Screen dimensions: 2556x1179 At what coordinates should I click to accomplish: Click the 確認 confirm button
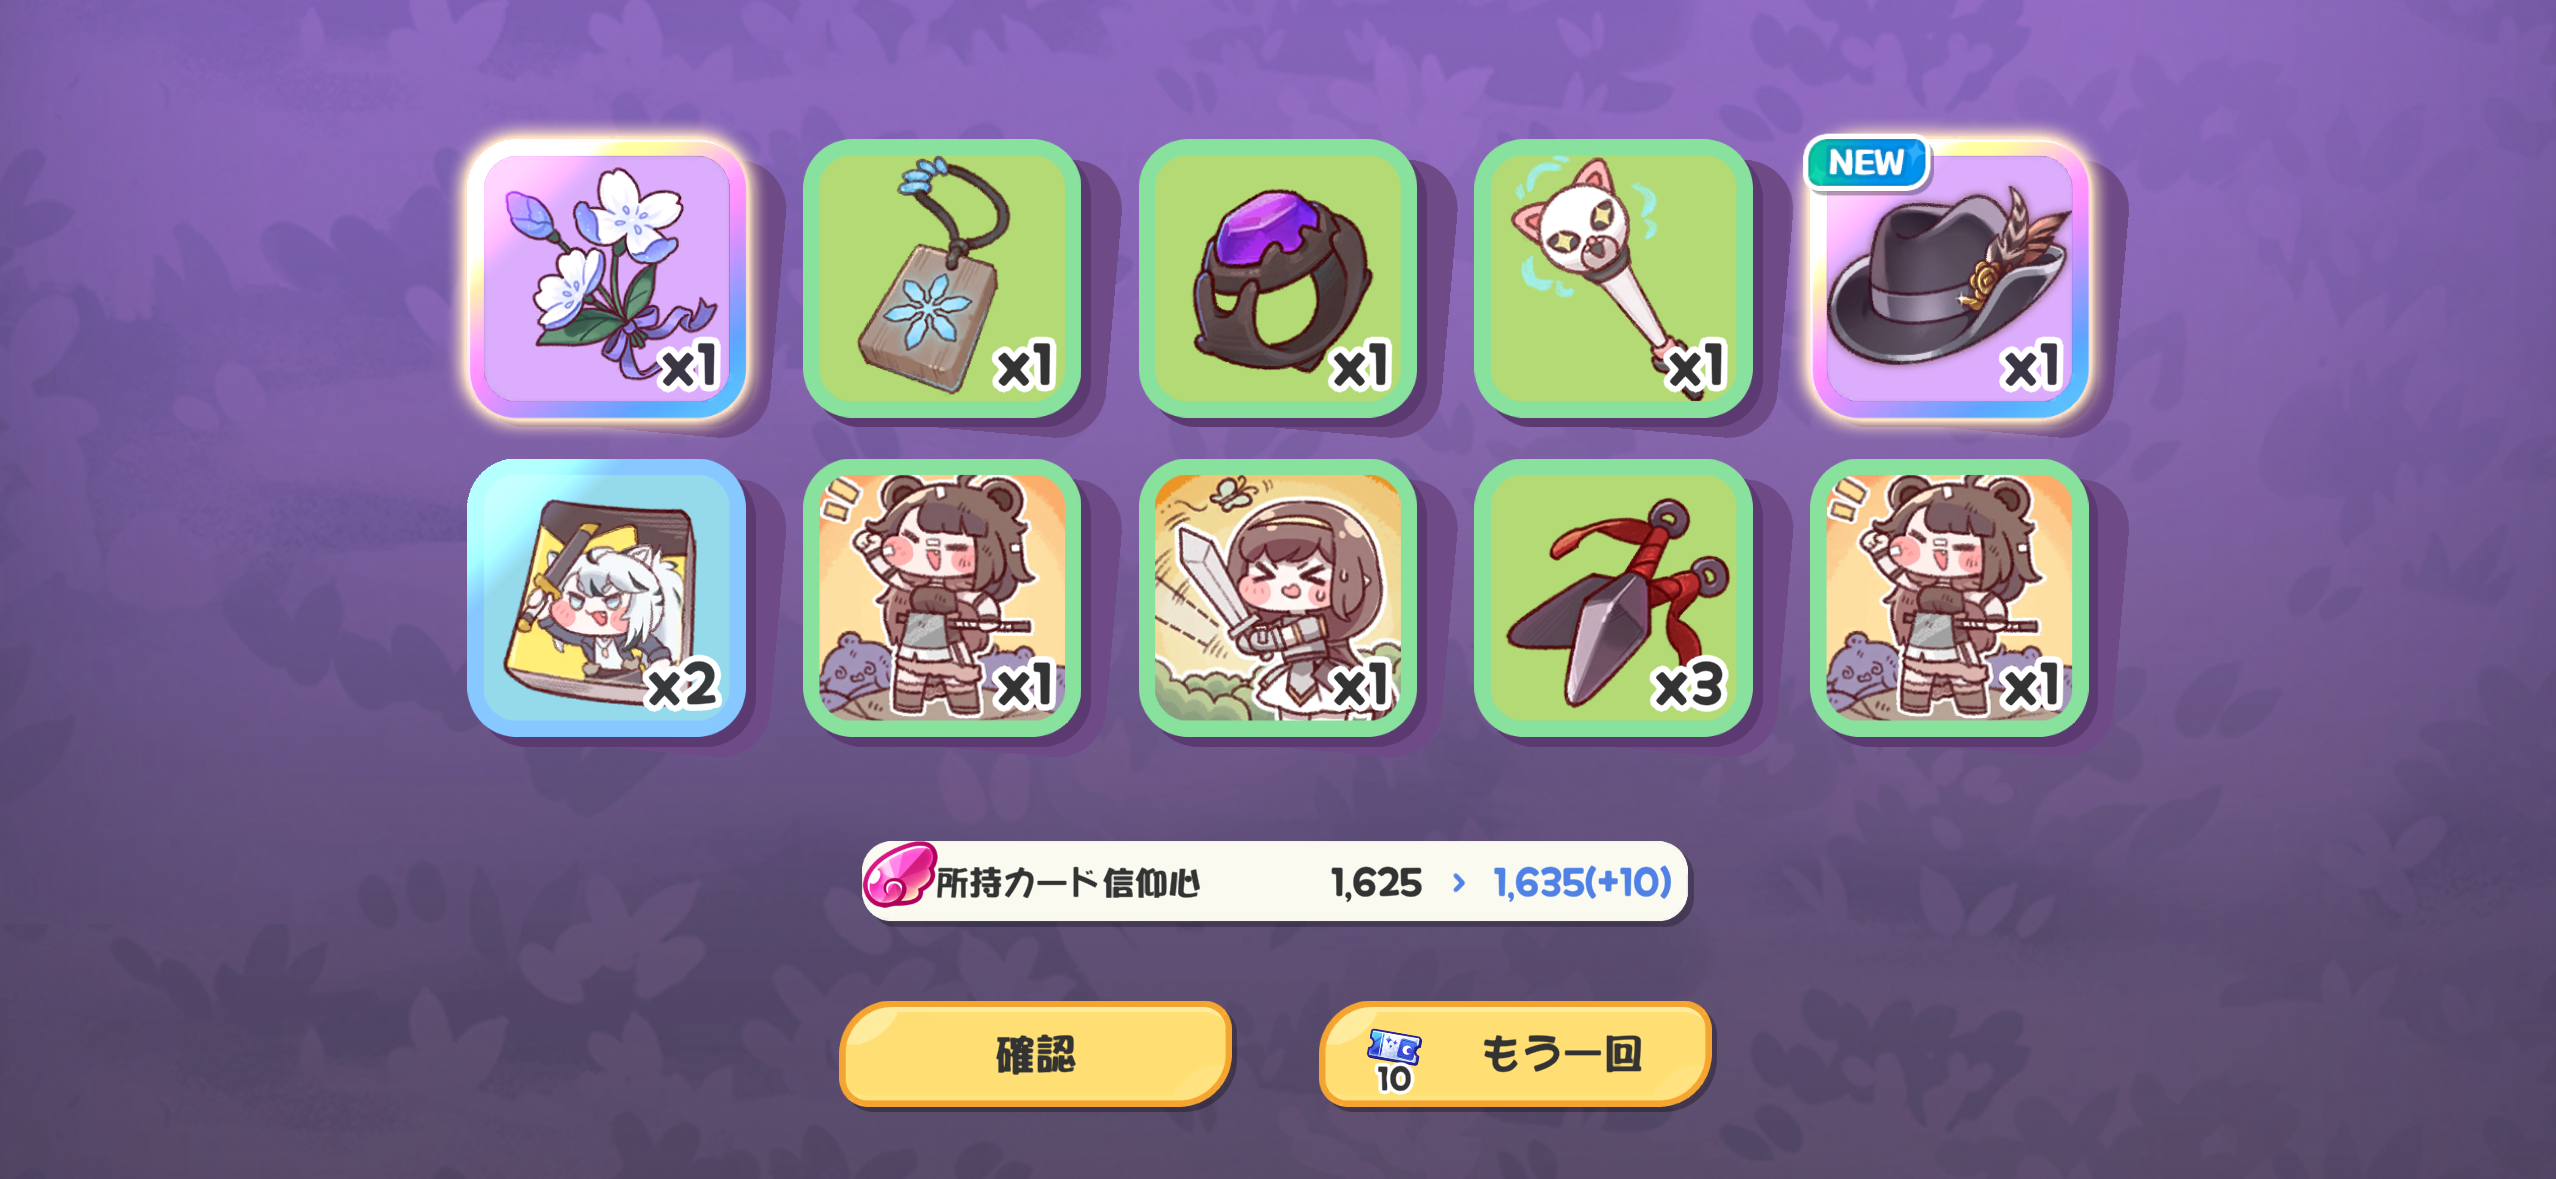pos(1035,1054)
